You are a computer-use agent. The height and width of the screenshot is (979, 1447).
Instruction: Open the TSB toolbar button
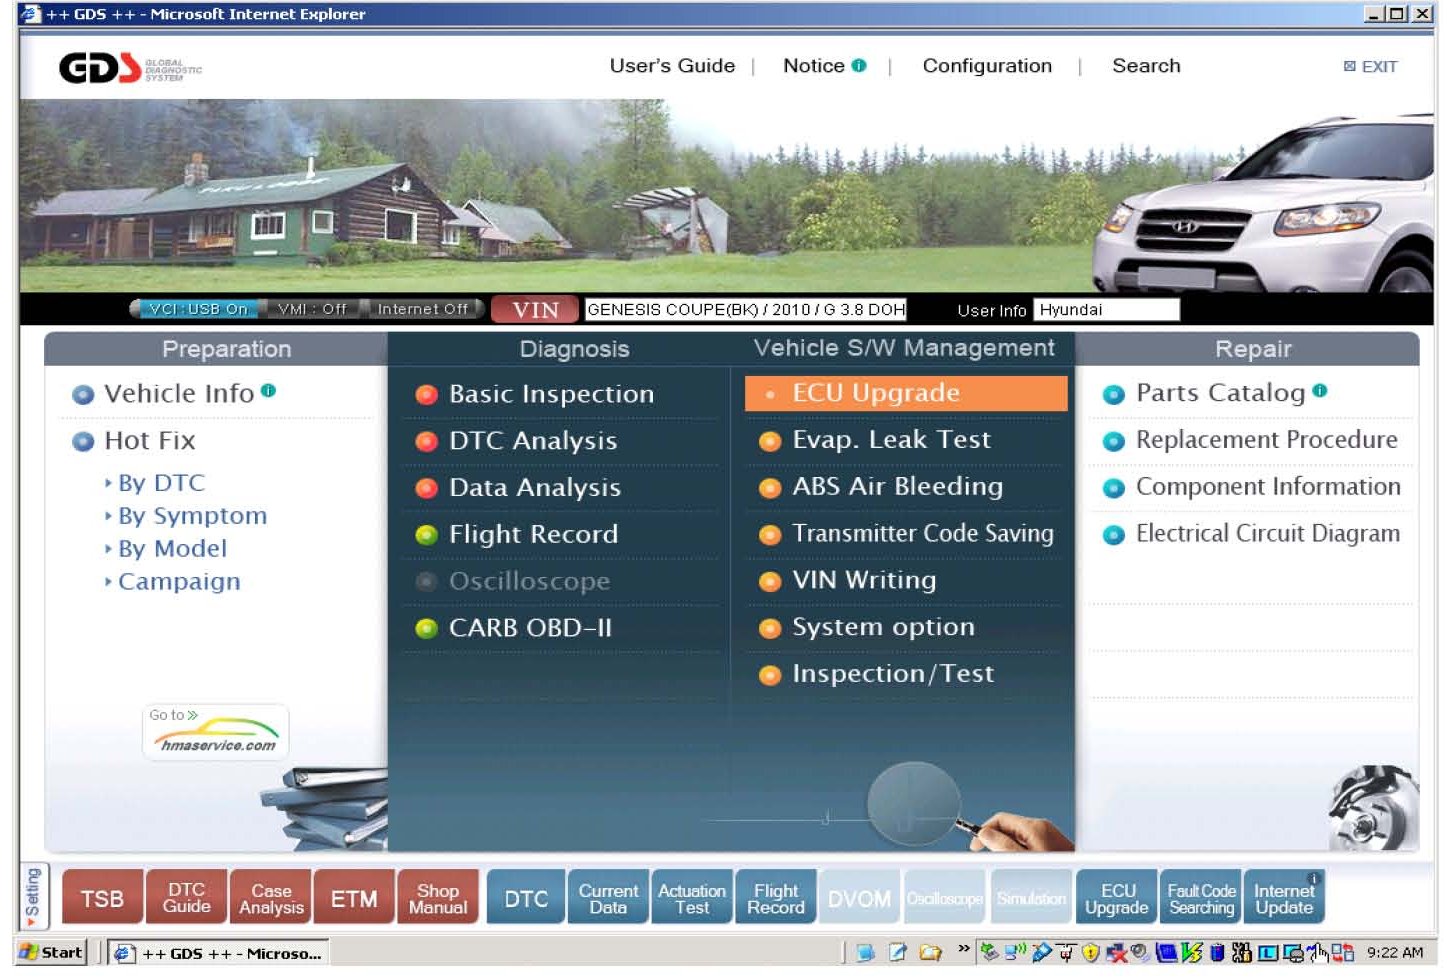(102, 898)
